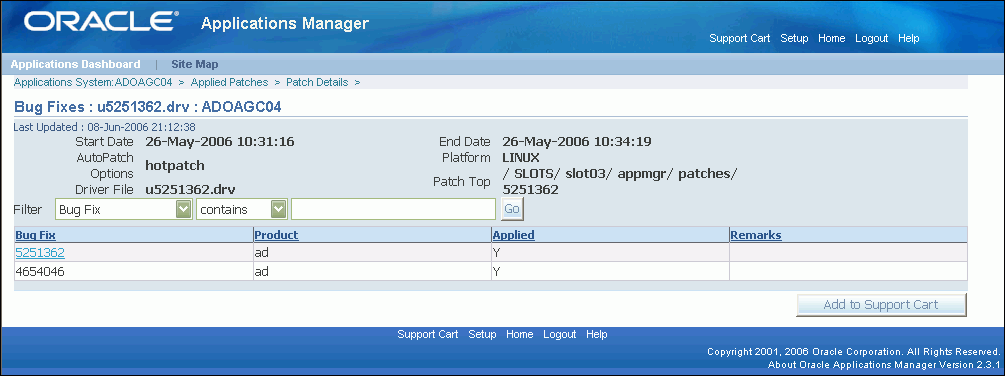
Task: Switch to Site Map tab
Action: [195, 64]
